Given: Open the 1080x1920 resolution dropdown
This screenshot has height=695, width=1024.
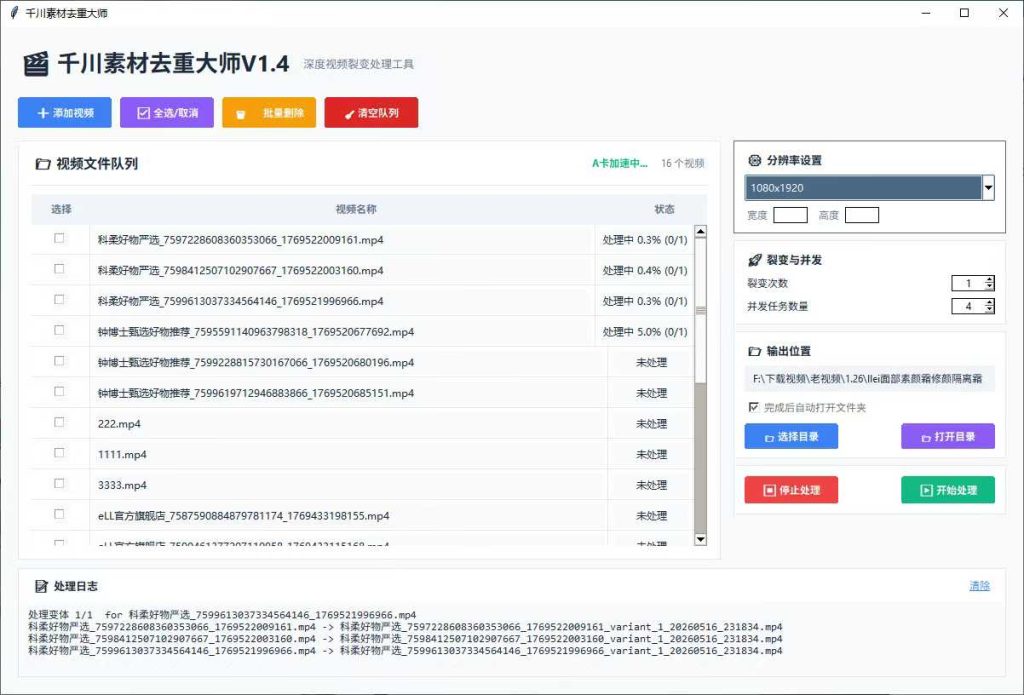Looking at the screenshot, I should [x=988, y=188].
